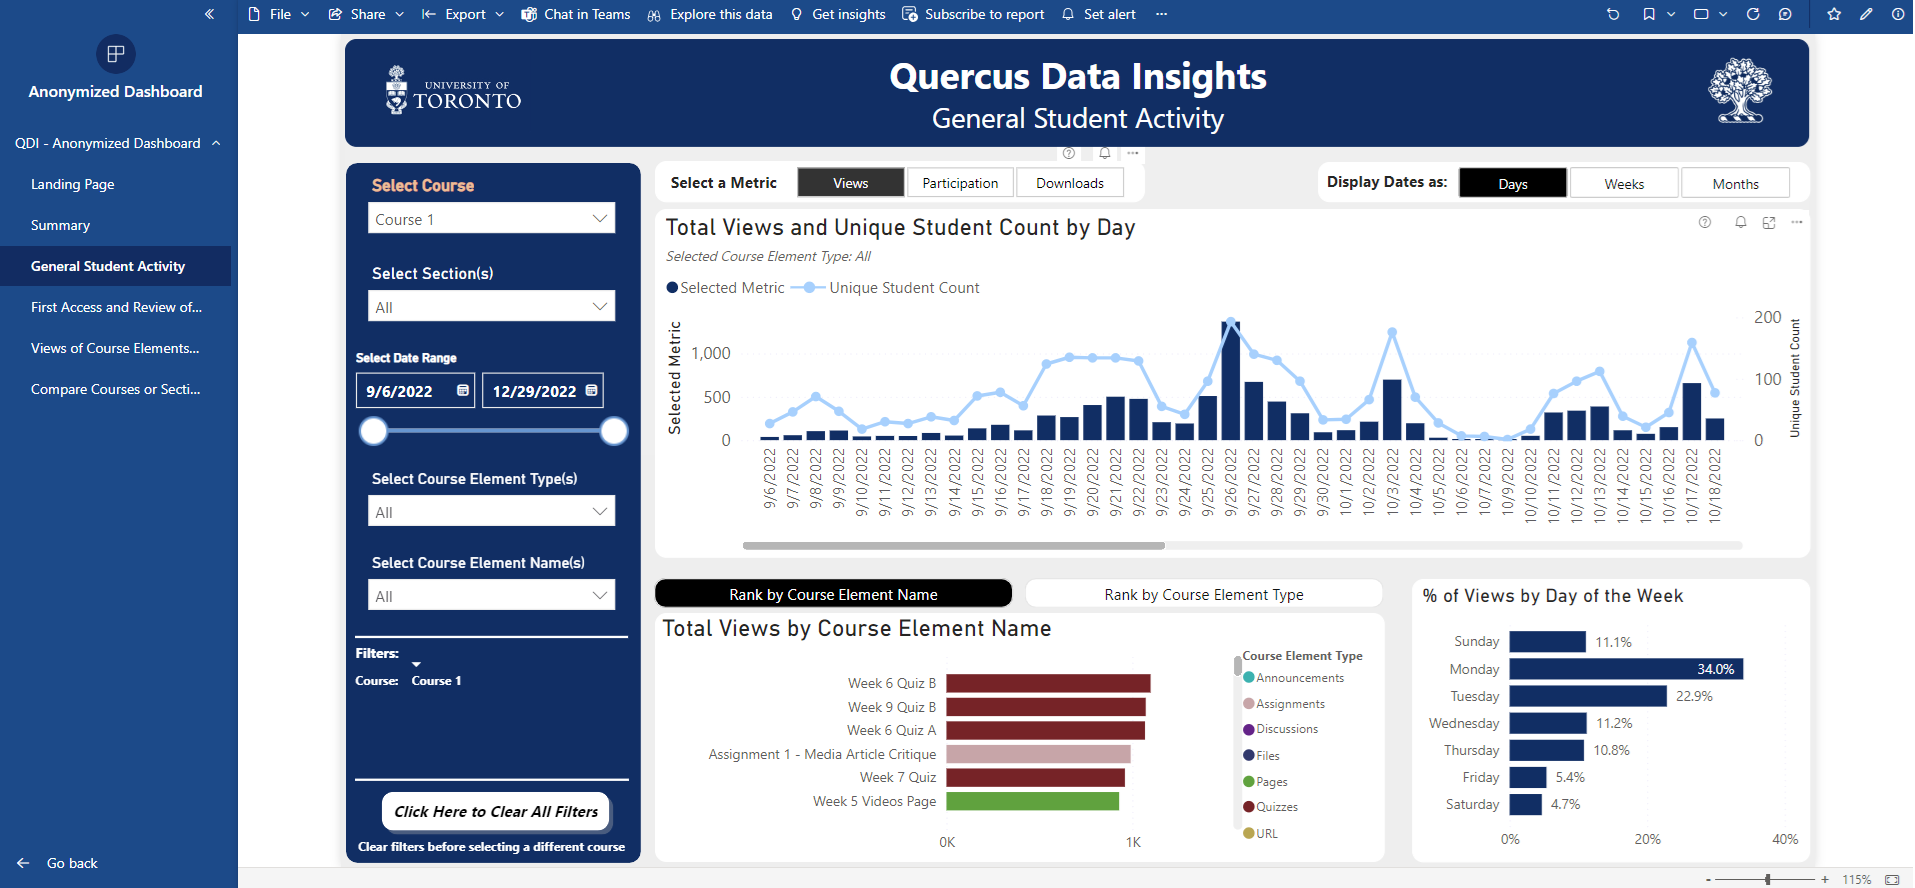Image resolution: width=1915 pixels, height=888 pixels.
Task: Click Here to Clear All Filters button
Action: pos(496,811)
